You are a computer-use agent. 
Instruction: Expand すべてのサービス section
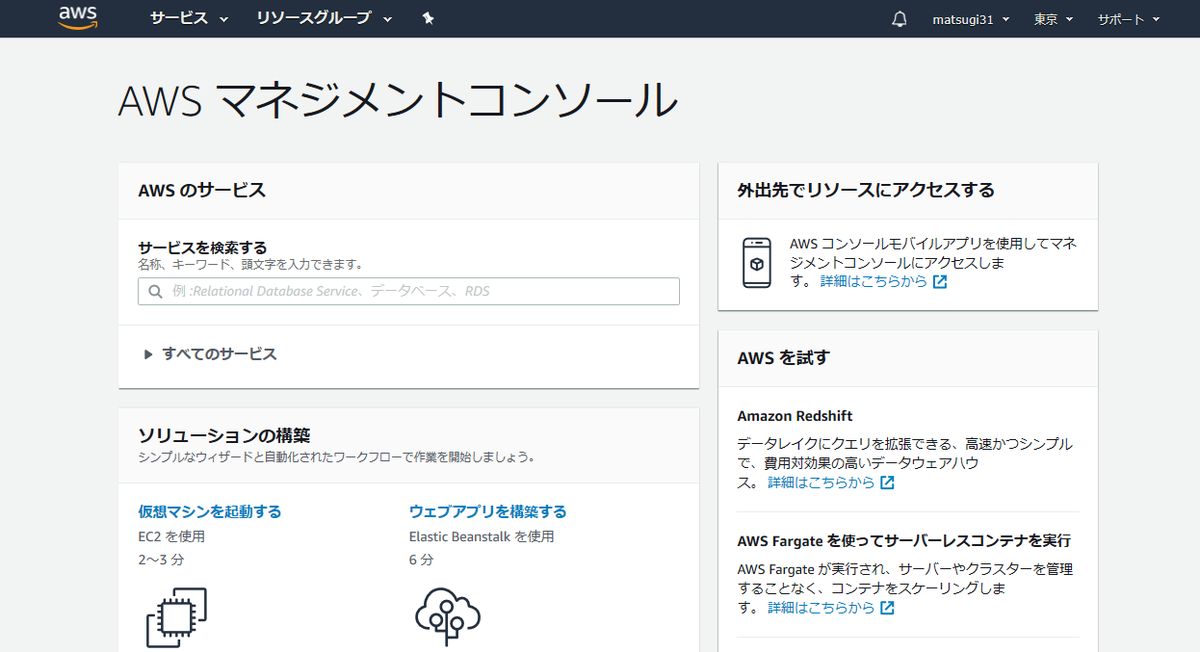pyautogui.click(x=210, y=354)
